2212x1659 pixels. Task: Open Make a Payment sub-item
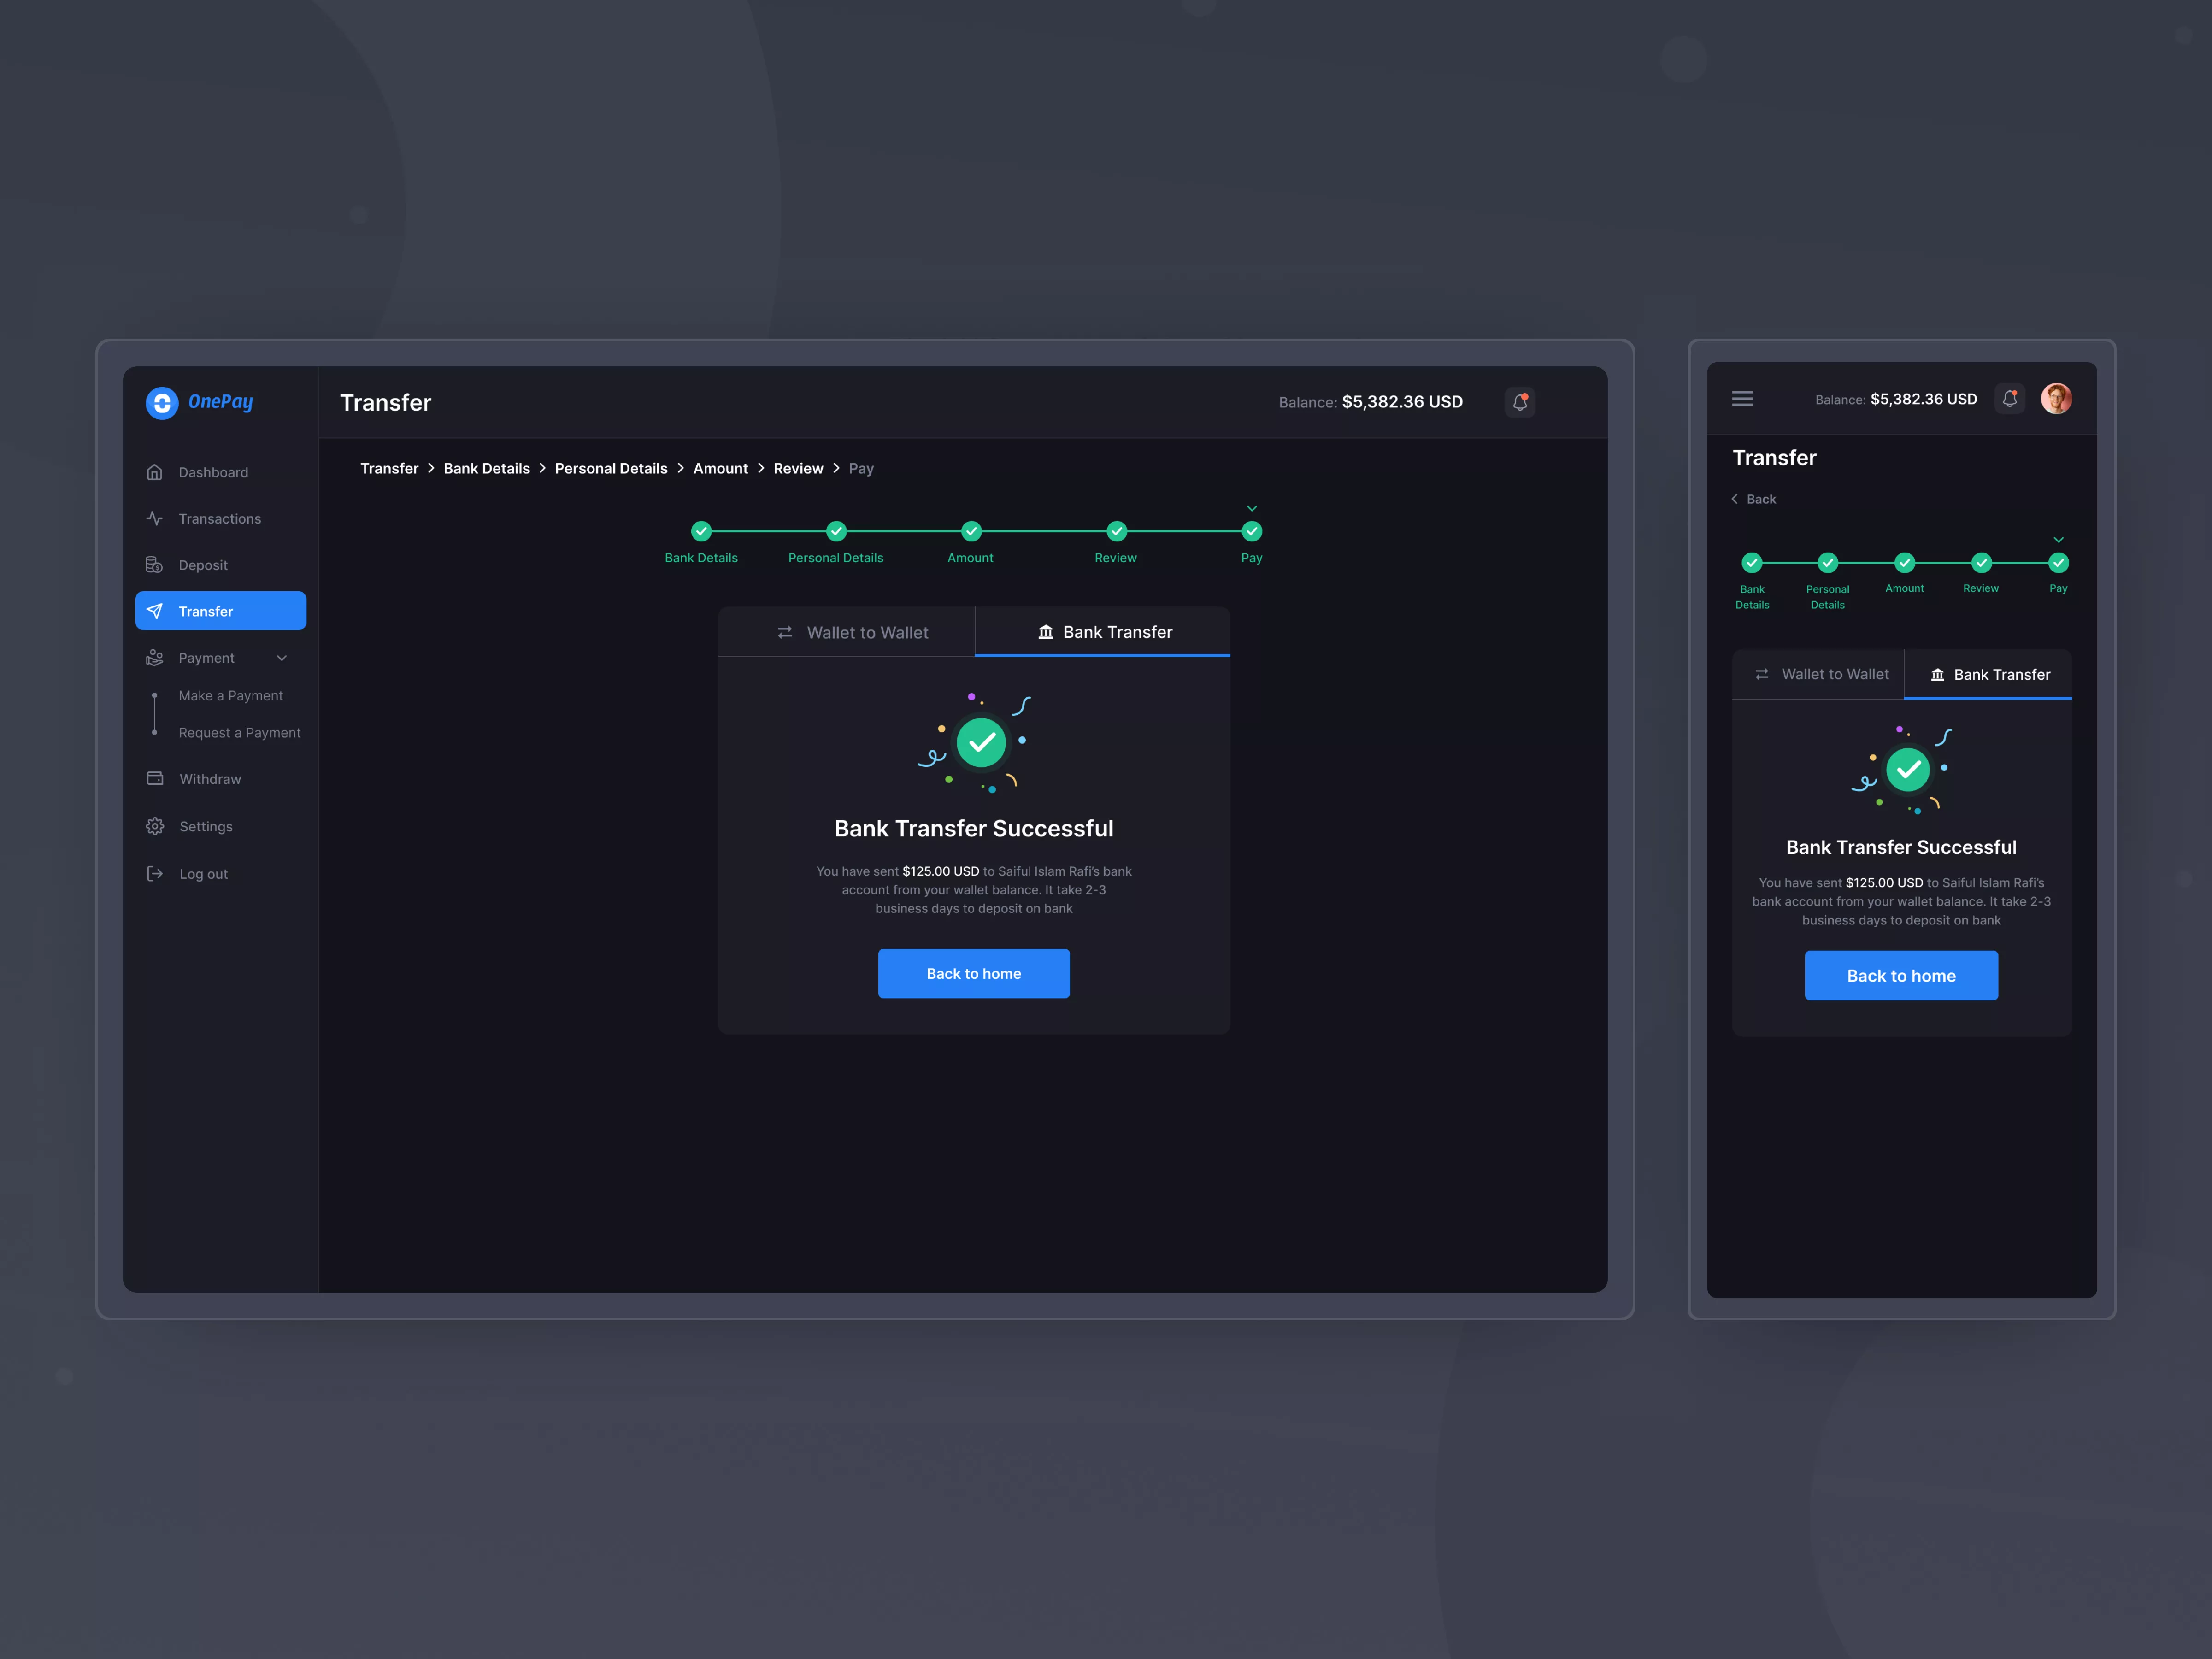pos(231,695)
